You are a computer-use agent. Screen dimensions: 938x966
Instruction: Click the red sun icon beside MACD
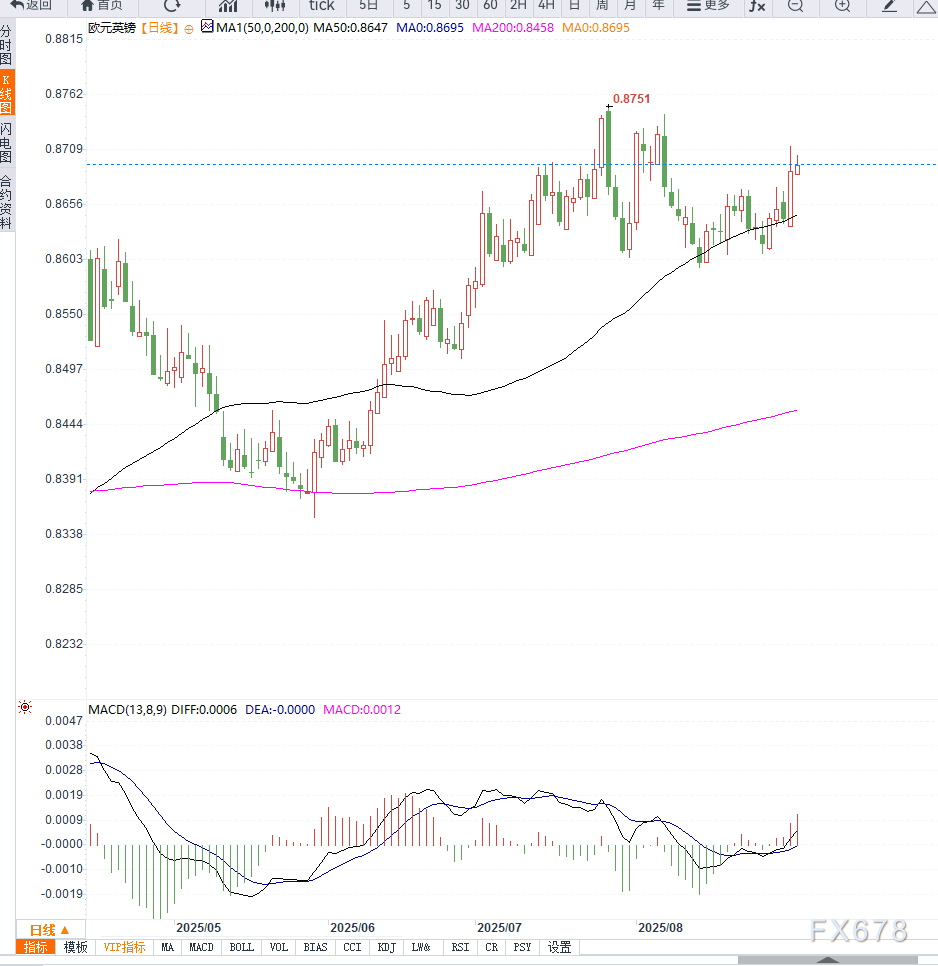(24, 708)
